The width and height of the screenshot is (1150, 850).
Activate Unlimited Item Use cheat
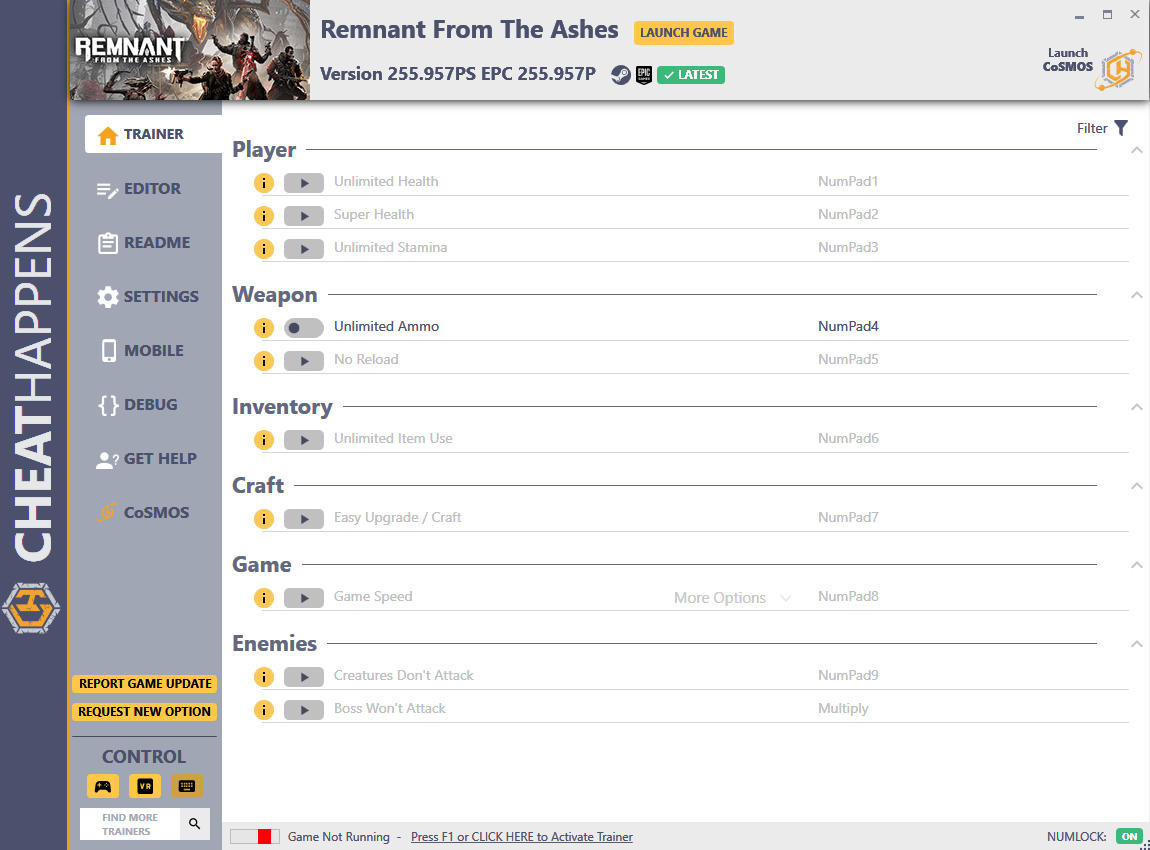304,440
